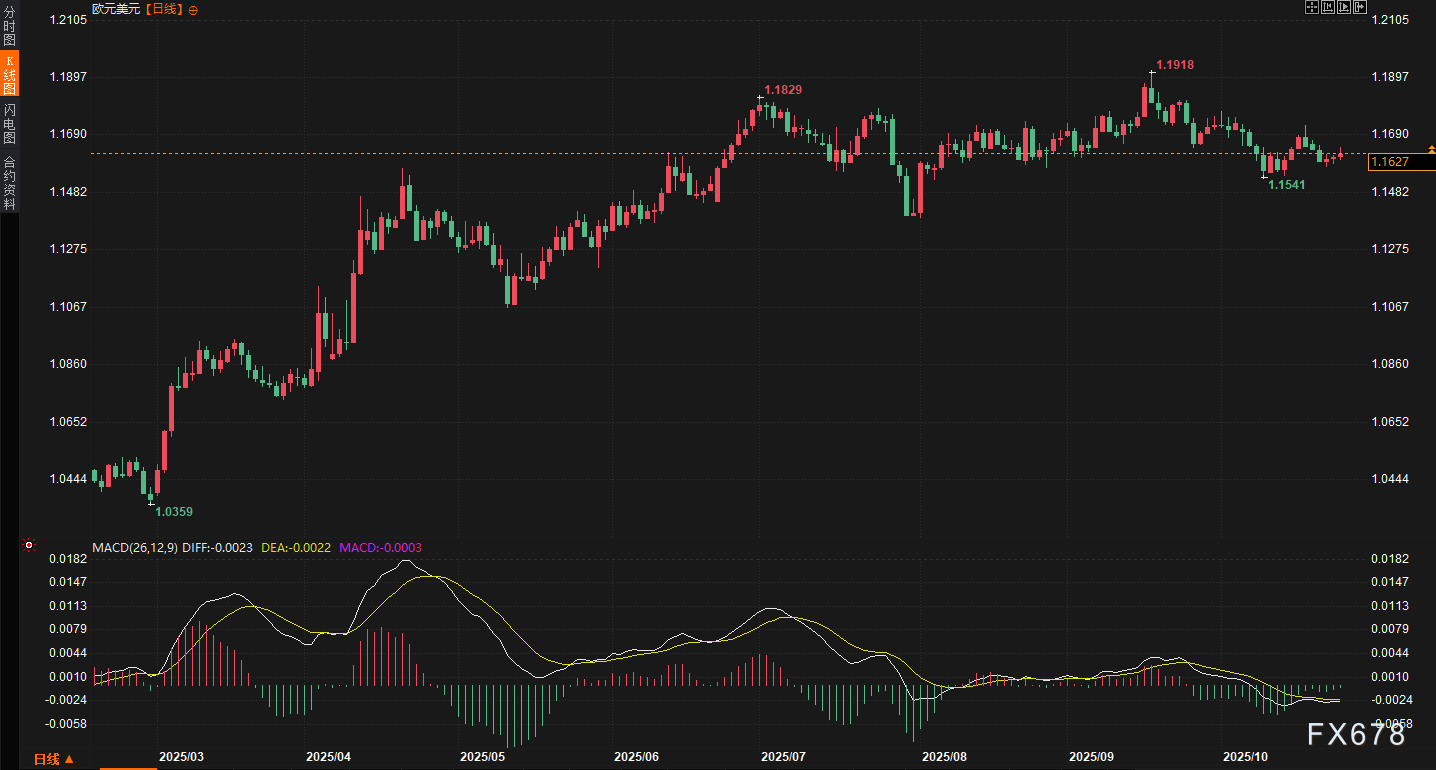The image size is (1436, 770).
Task: Open the 合约资料 tab
Action: tap(9, 182)
